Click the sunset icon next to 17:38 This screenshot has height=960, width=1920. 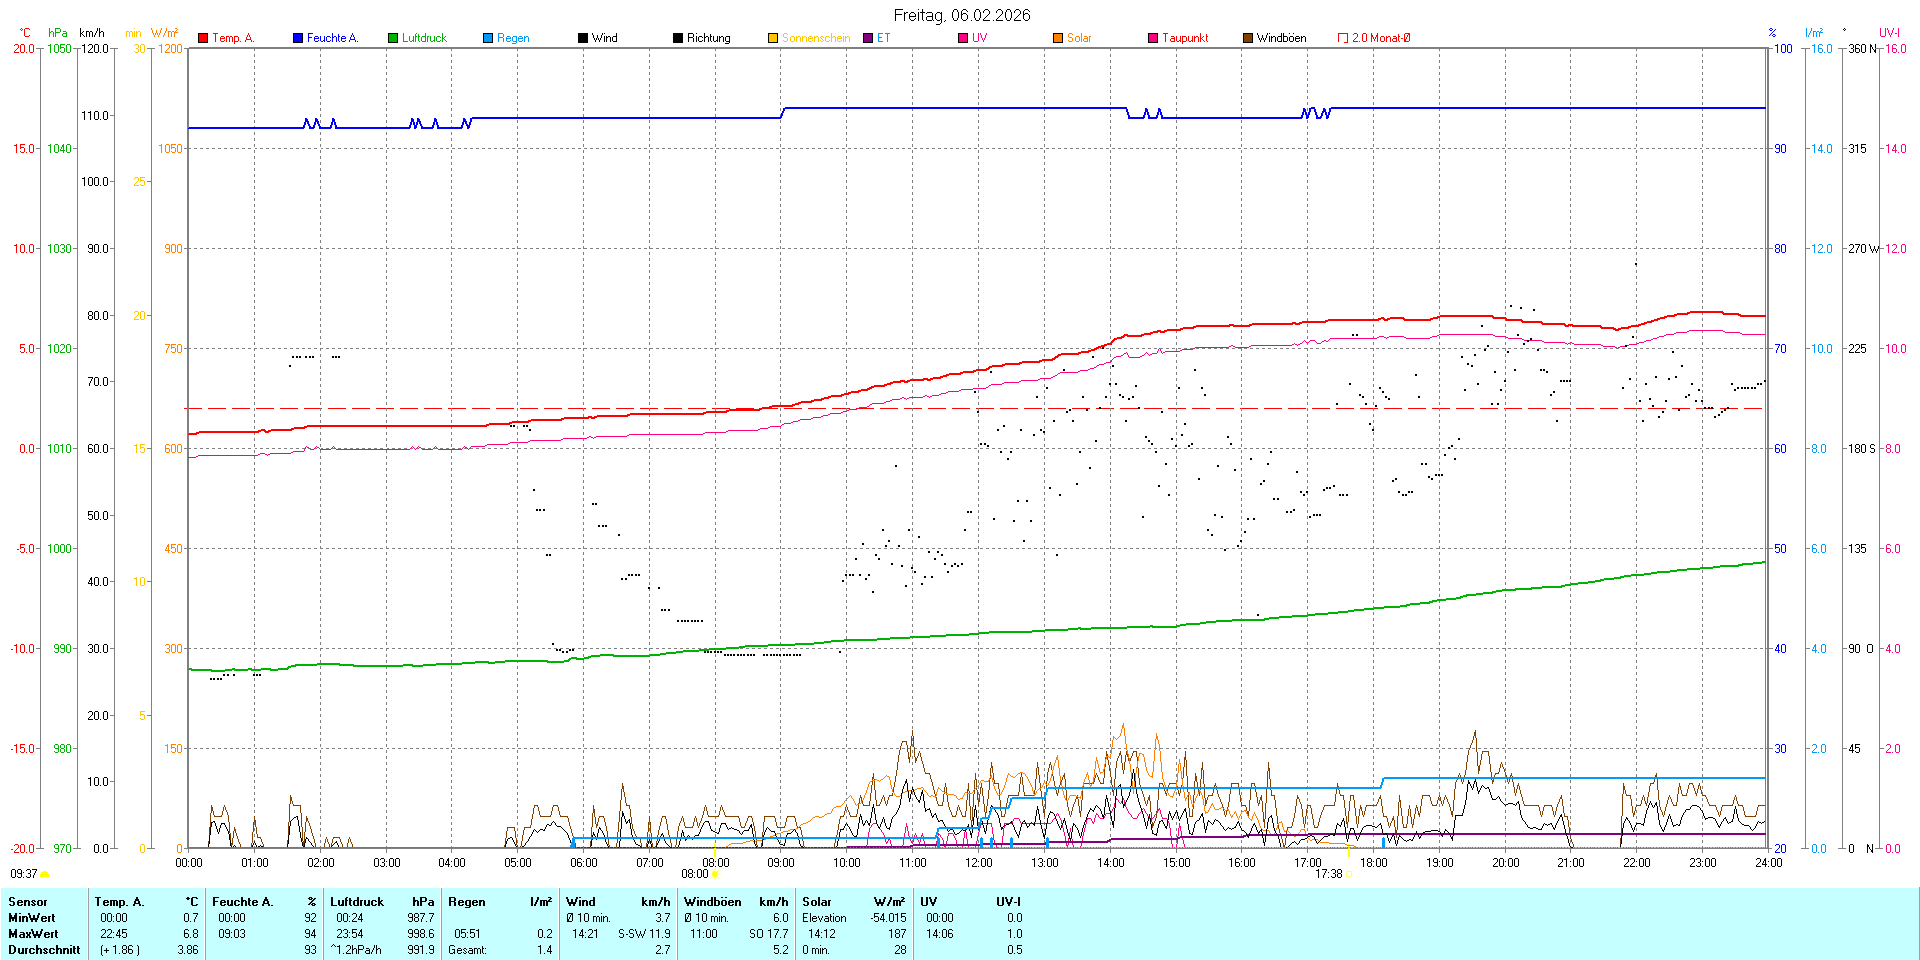pos(1349,874)
